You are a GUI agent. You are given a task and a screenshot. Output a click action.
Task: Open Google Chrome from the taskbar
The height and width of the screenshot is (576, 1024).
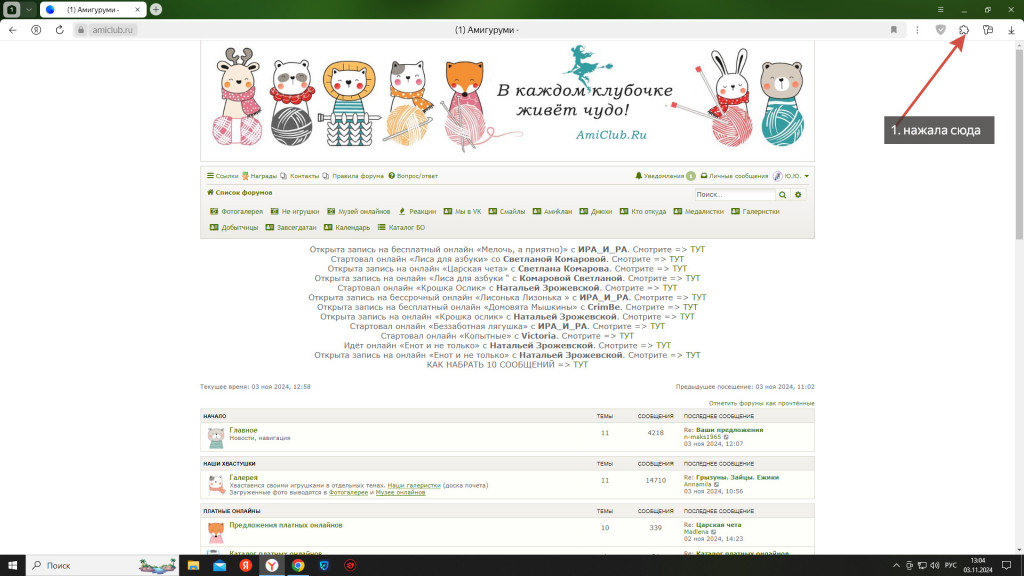point(297,565)
